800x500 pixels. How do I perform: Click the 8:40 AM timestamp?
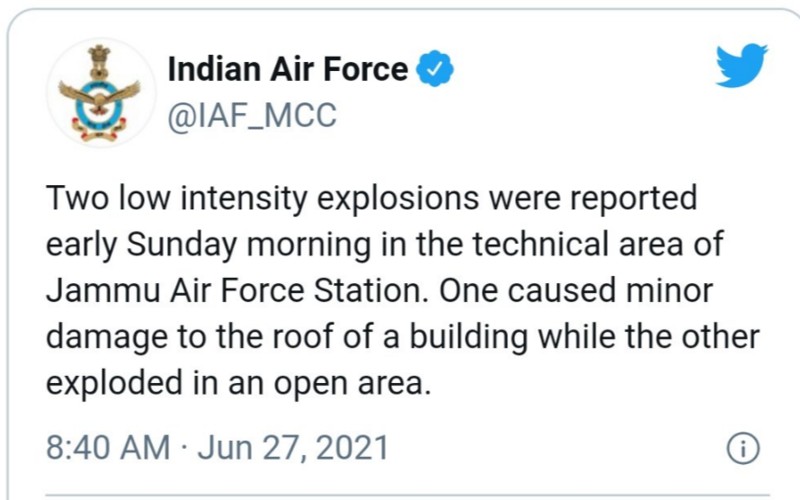108,447
